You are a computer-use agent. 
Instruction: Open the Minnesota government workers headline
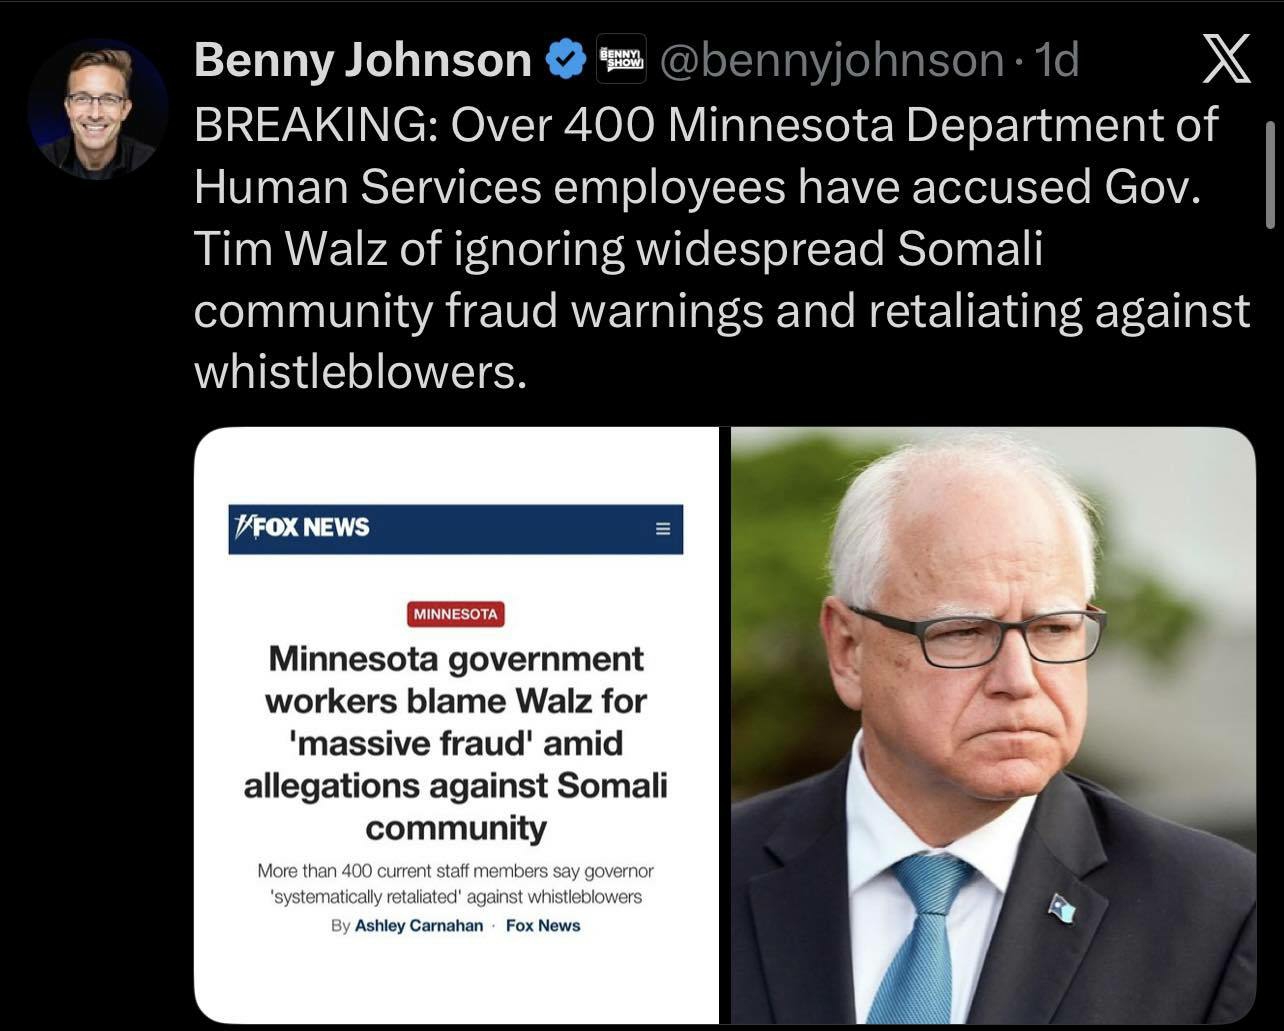(x=455, y=743)
